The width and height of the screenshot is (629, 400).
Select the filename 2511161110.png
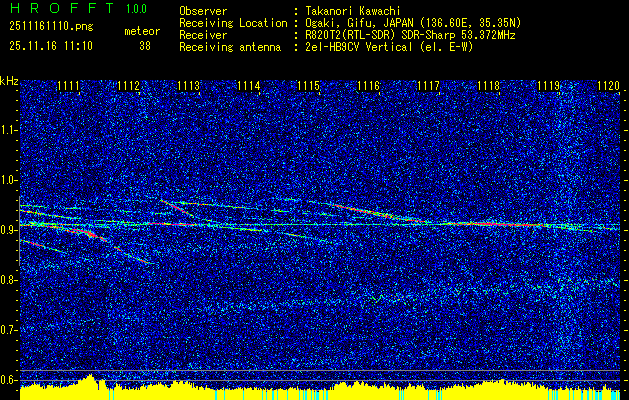pyautogui.click(x=51, y=27)
